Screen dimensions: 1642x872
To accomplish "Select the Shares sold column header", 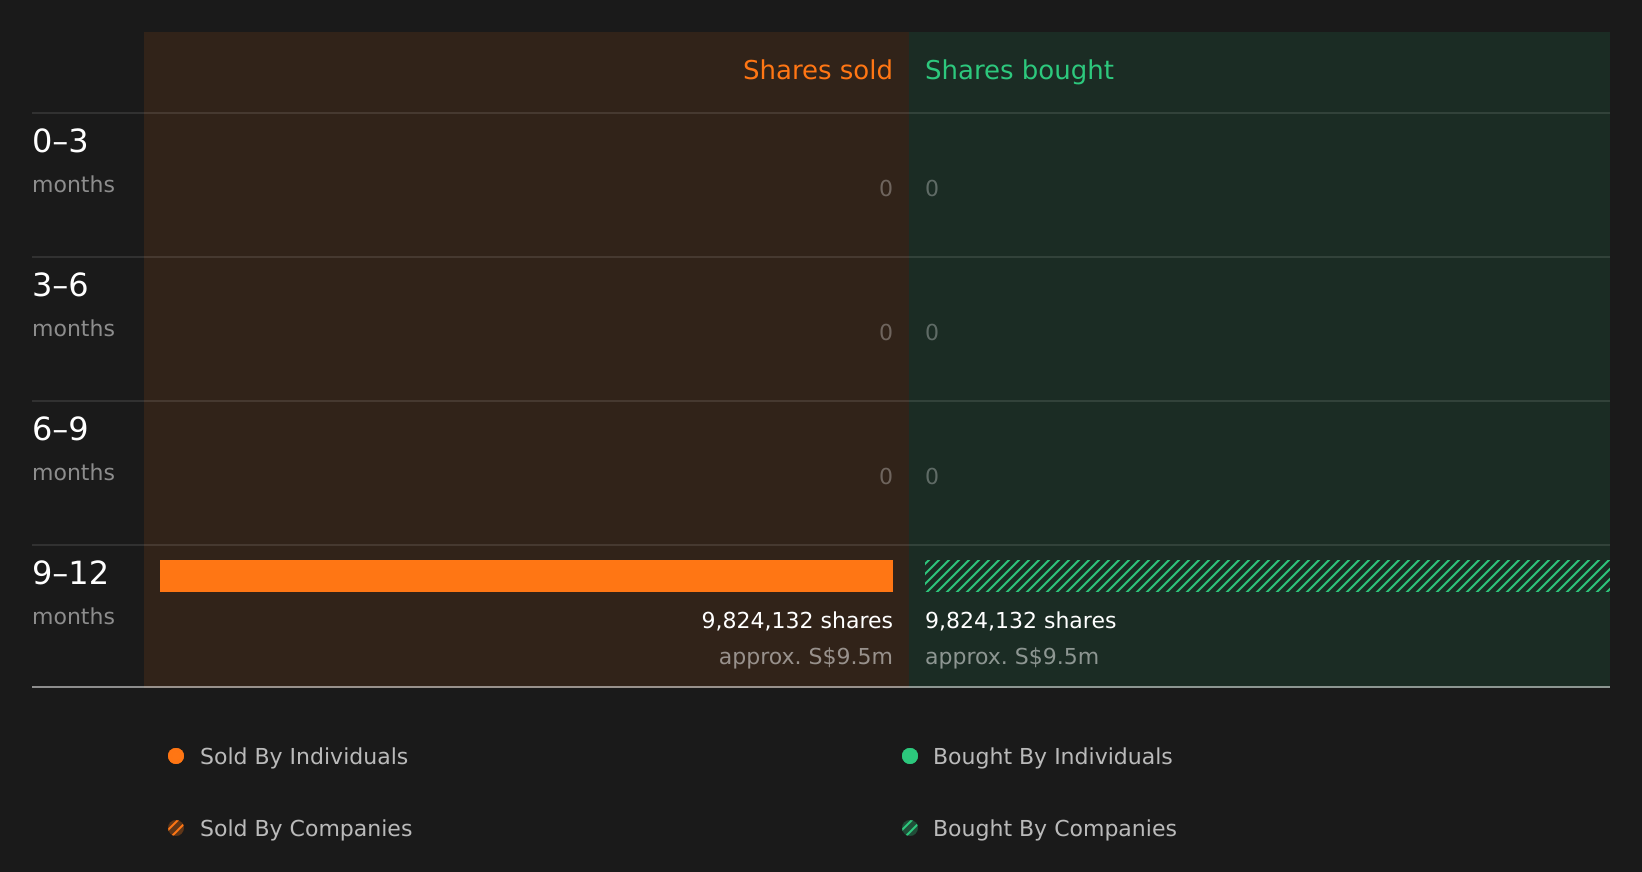I will (817, 70).
